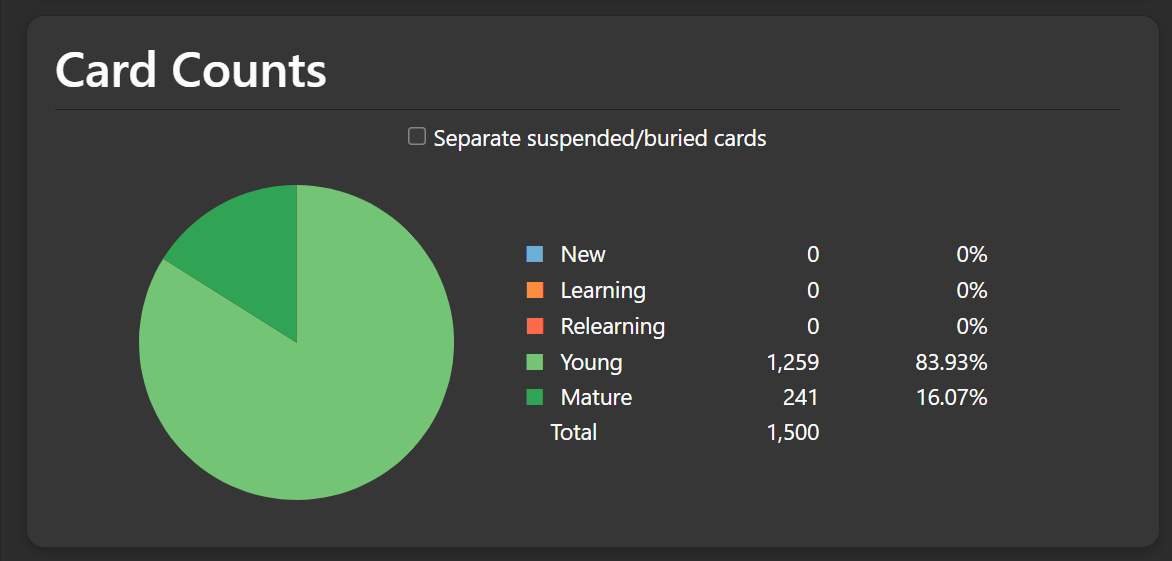Click the Total row label
1172x561 pixels.
click(574, 433)
